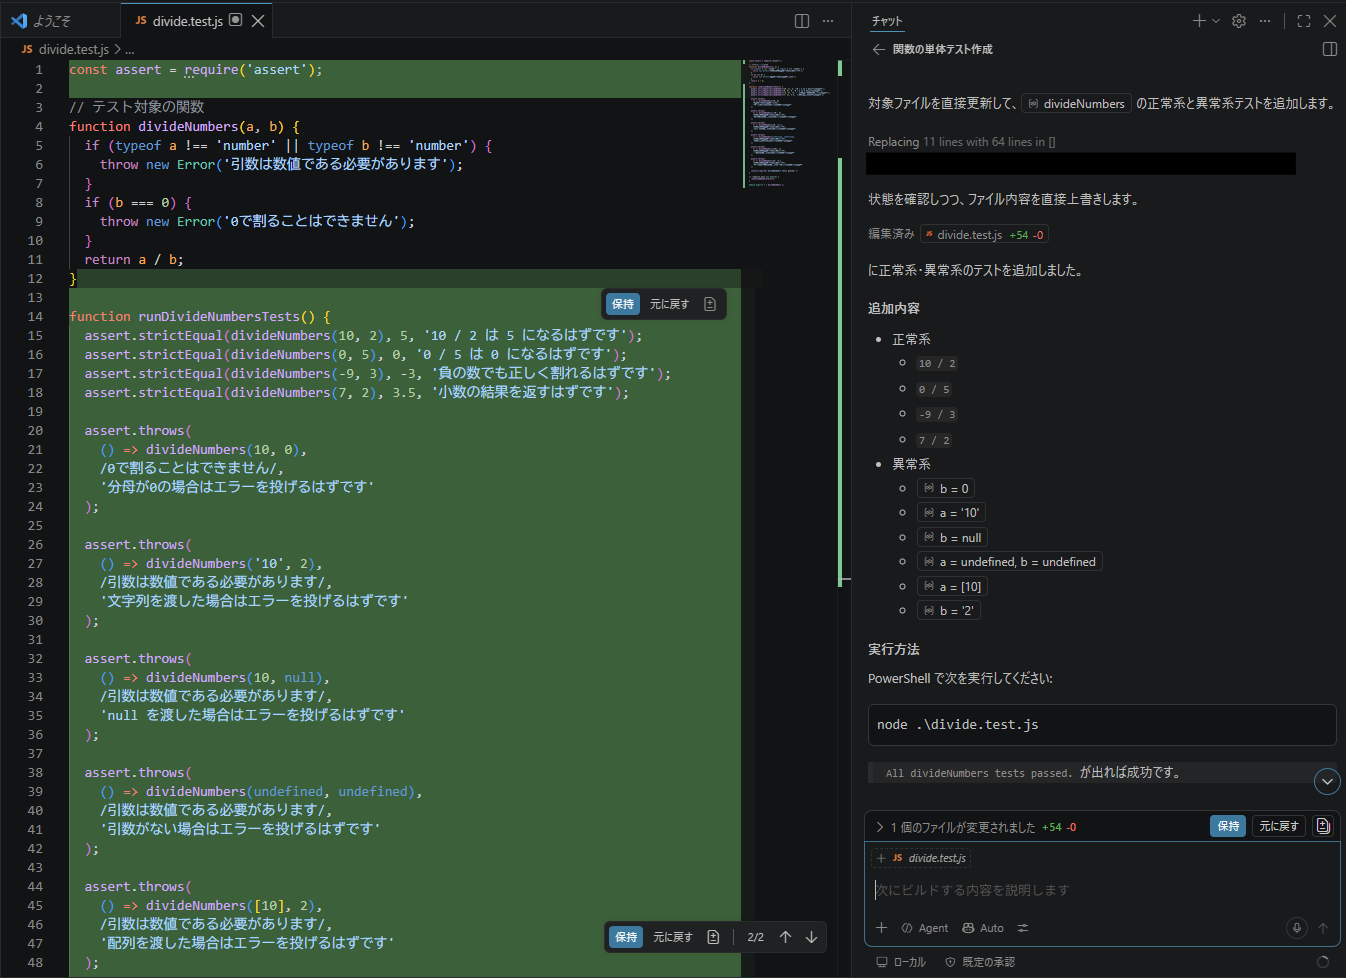Go back from 関数の単体テスト作成 chat
The width and height of the screenshot is (1346, 978).
878,49
